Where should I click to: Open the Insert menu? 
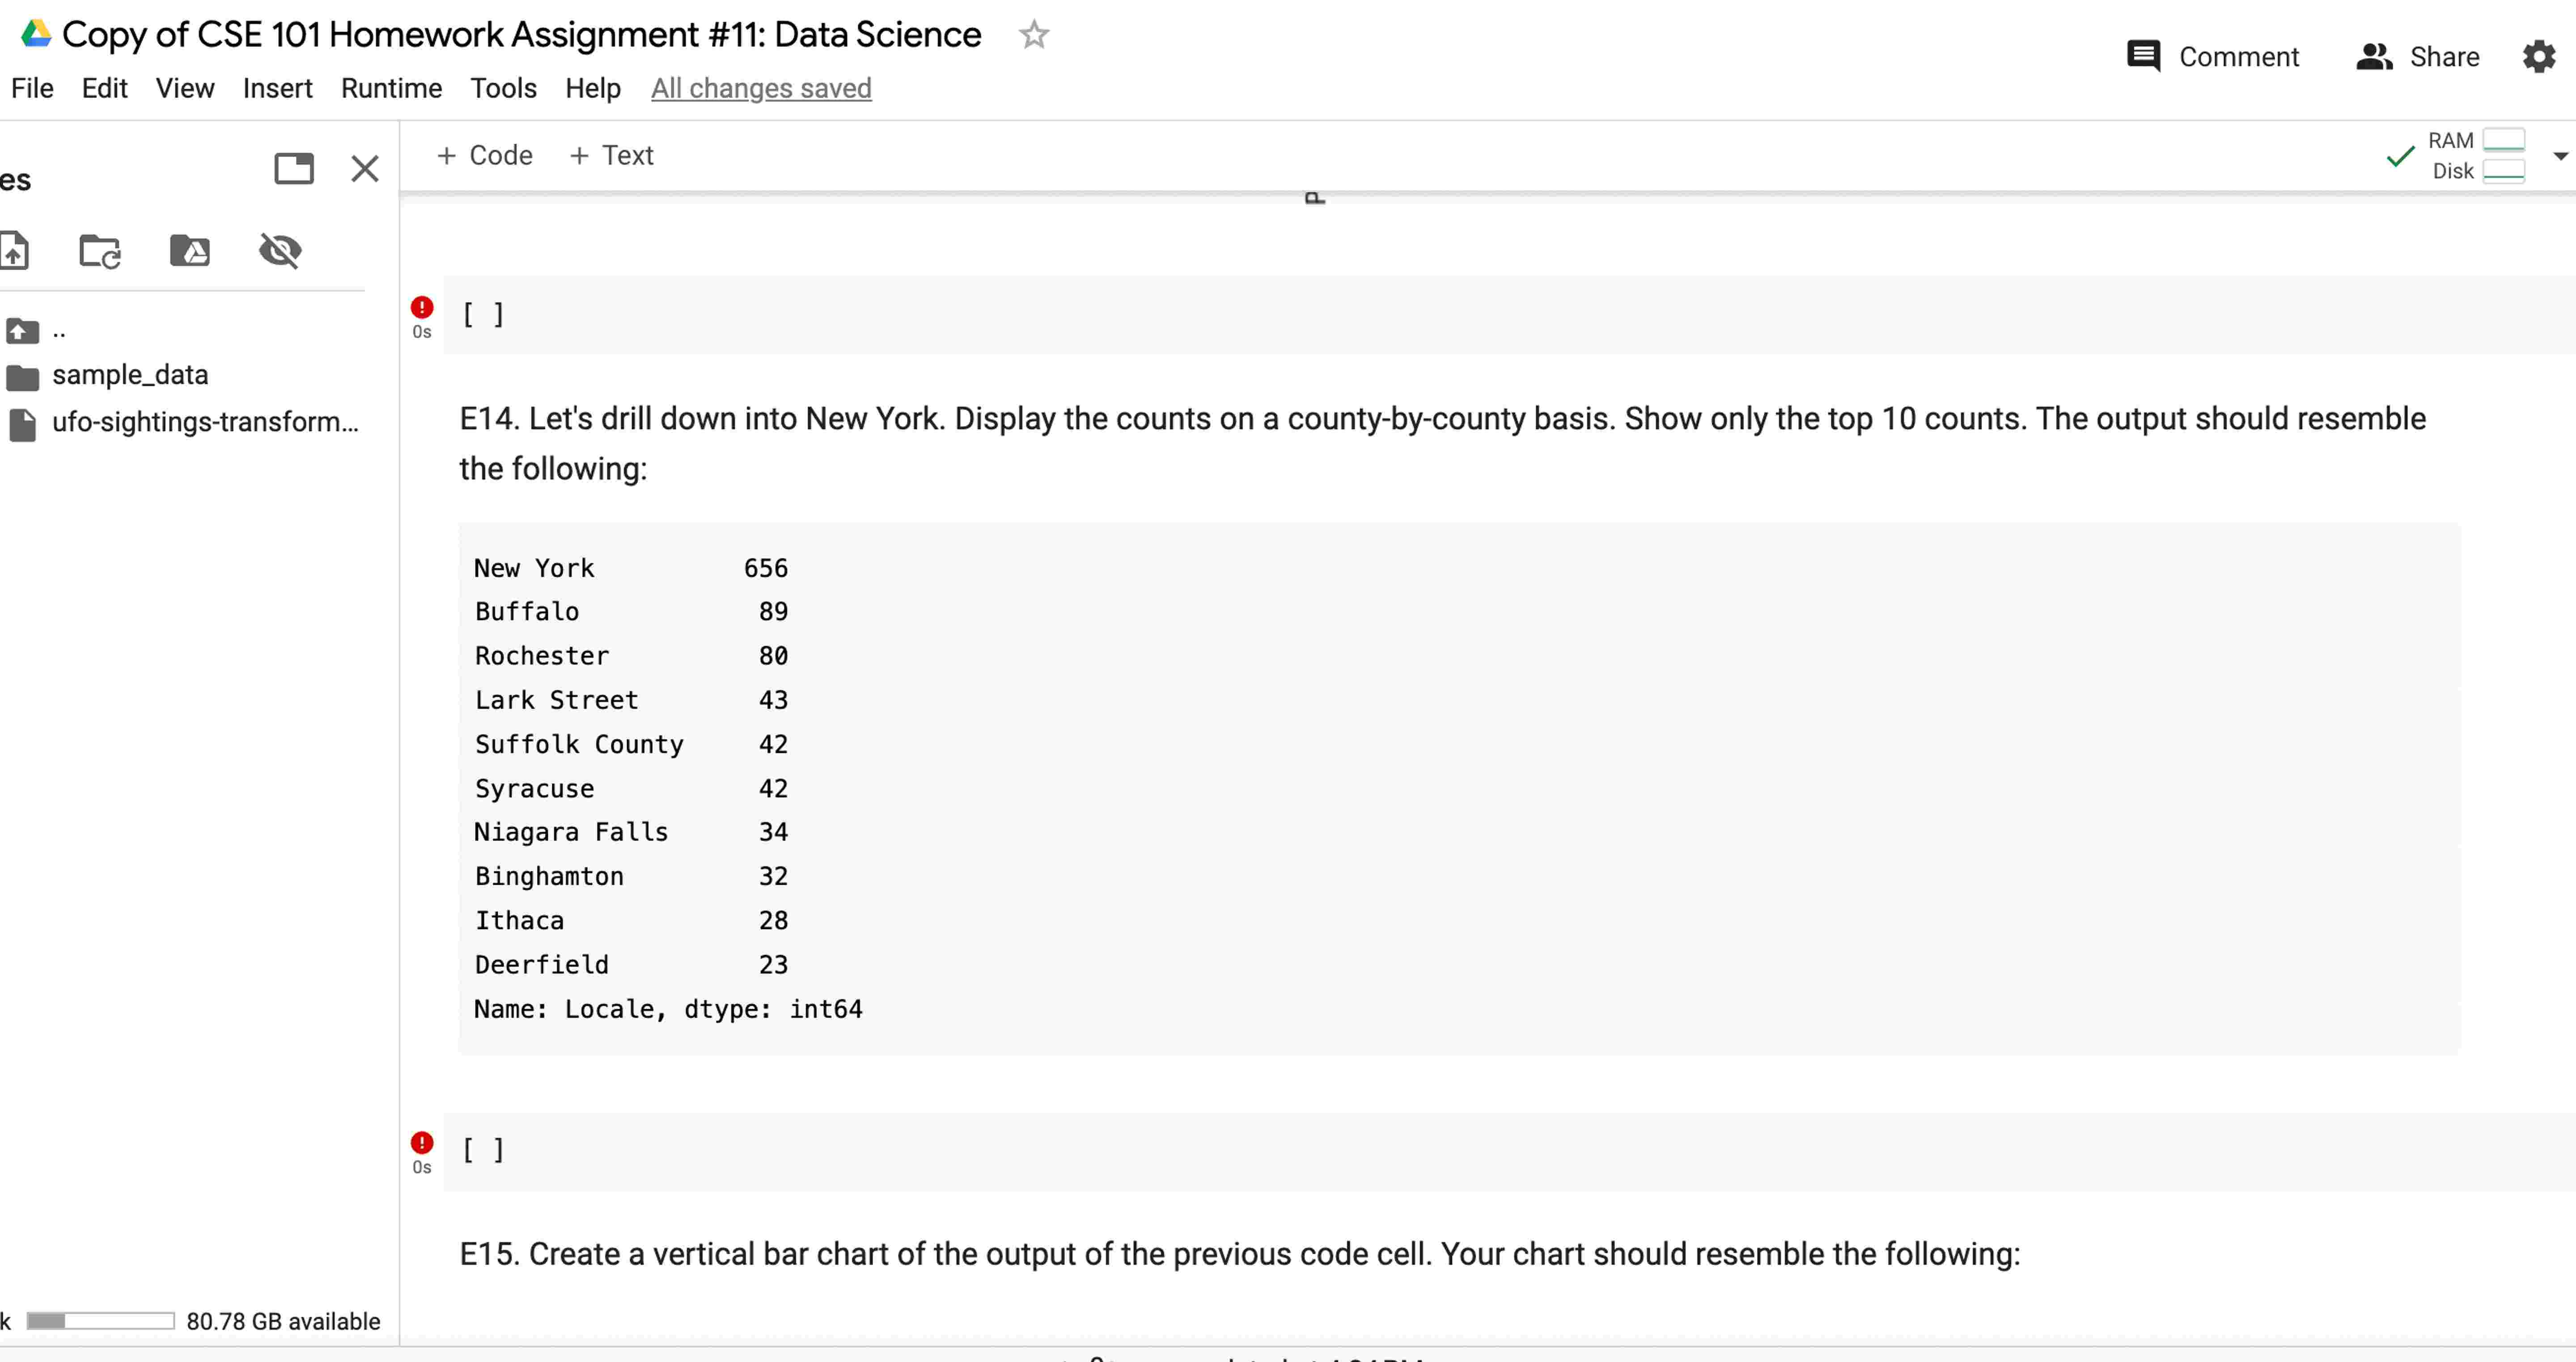click(277, 88)
